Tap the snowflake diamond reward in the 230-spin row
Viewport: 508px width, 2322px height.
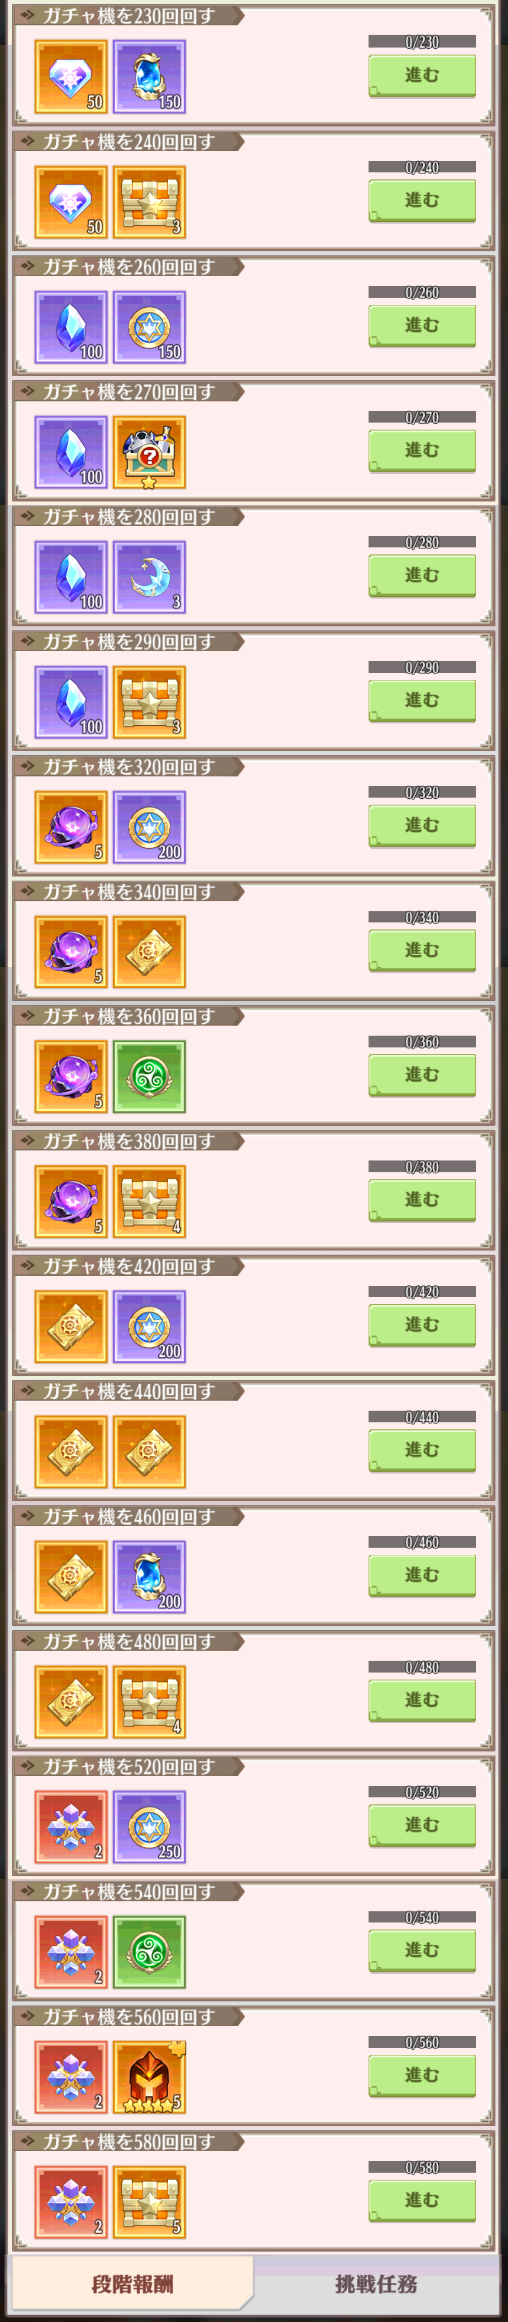click(x=71, y=77)
